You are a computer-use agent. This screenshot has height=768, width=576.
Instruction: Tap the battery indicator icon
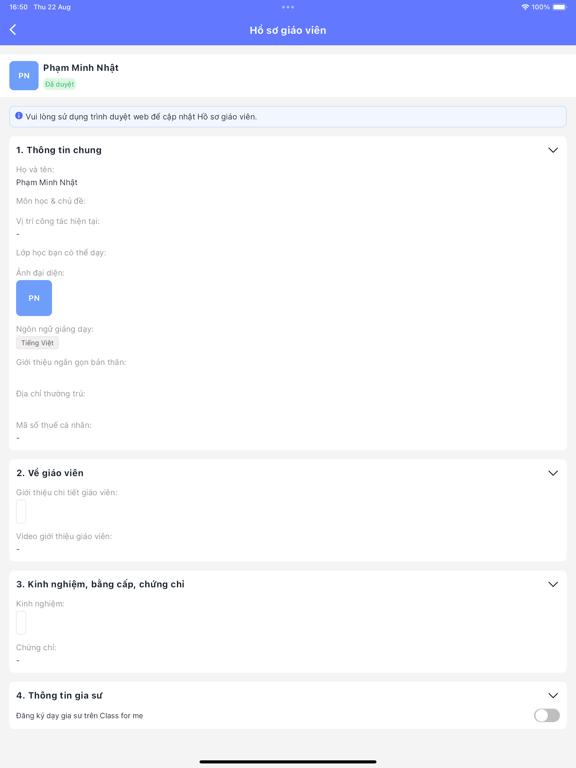point(559,7)
